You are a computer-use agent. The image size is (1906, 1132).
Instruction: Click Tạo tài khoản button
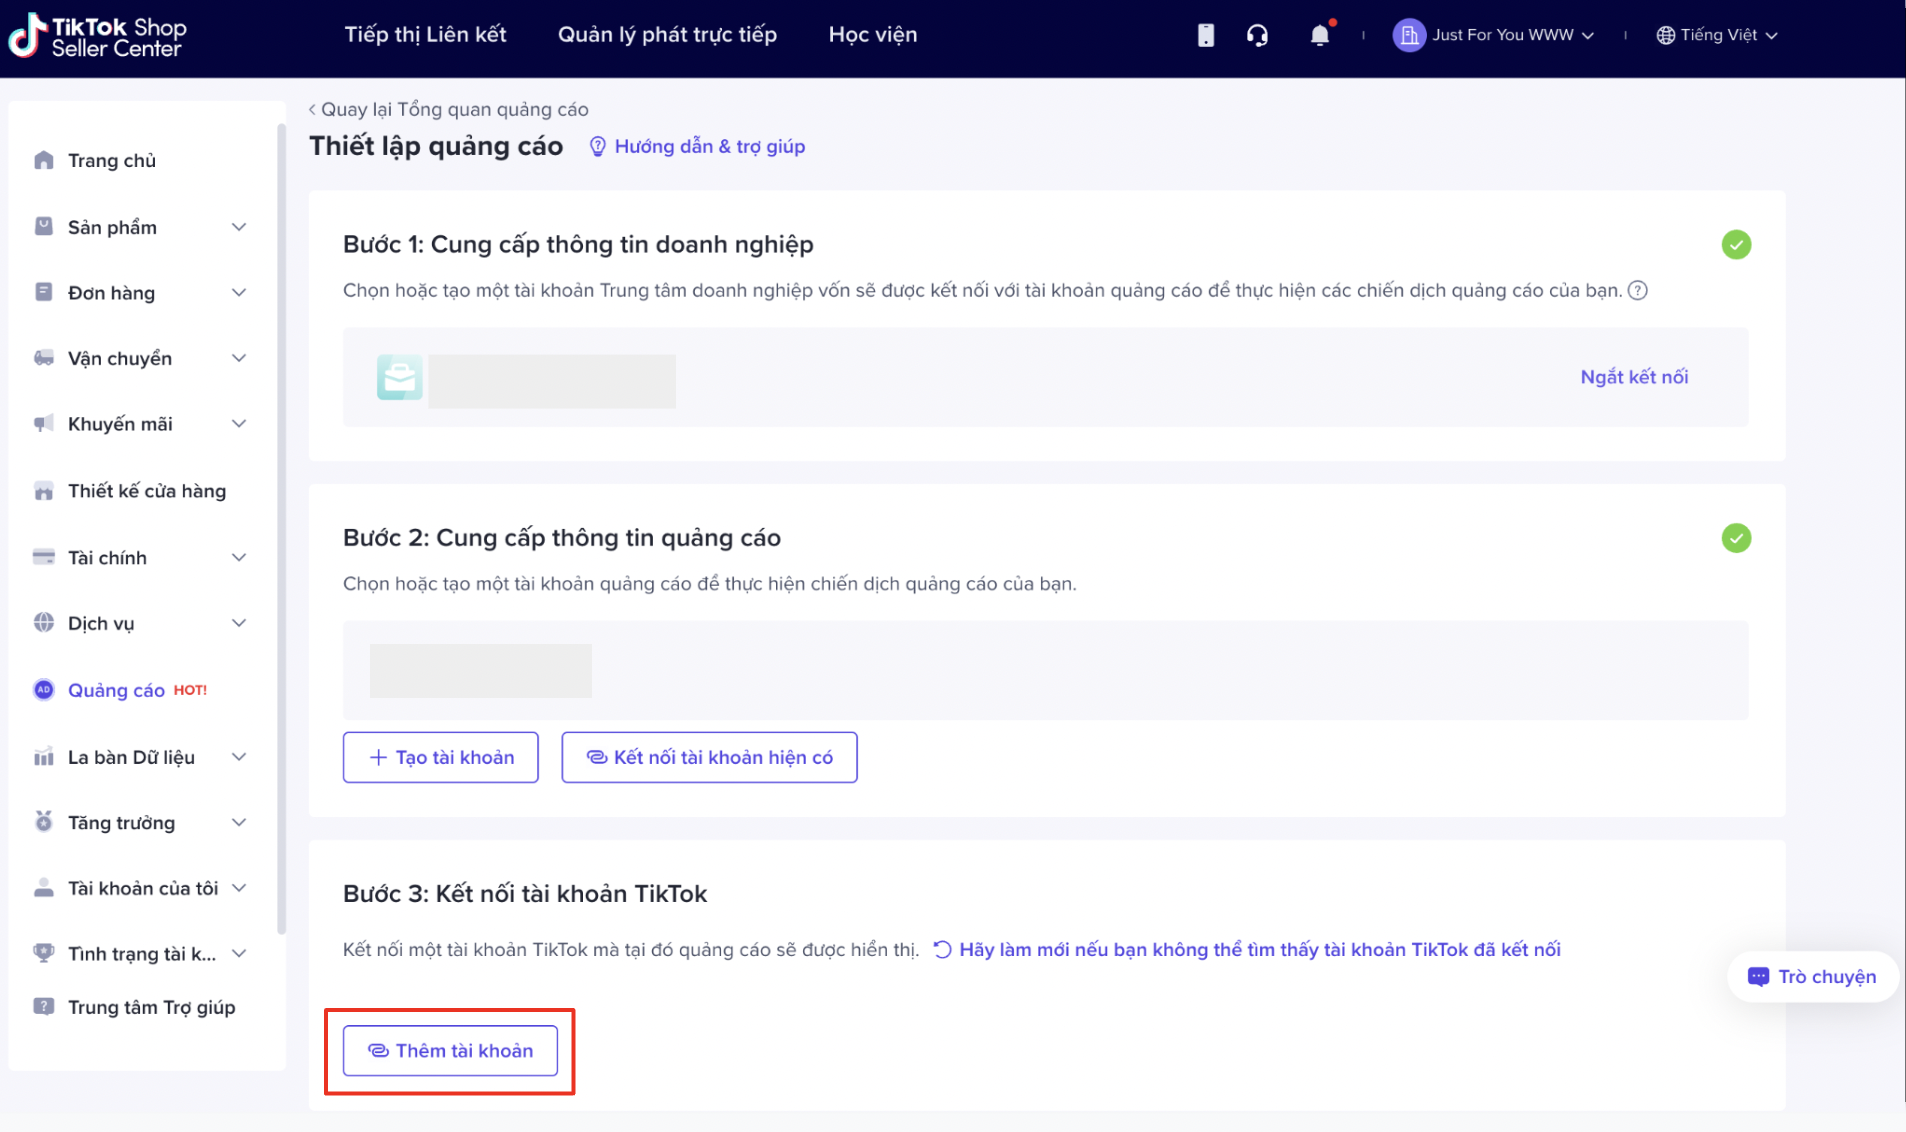[440, 757]
